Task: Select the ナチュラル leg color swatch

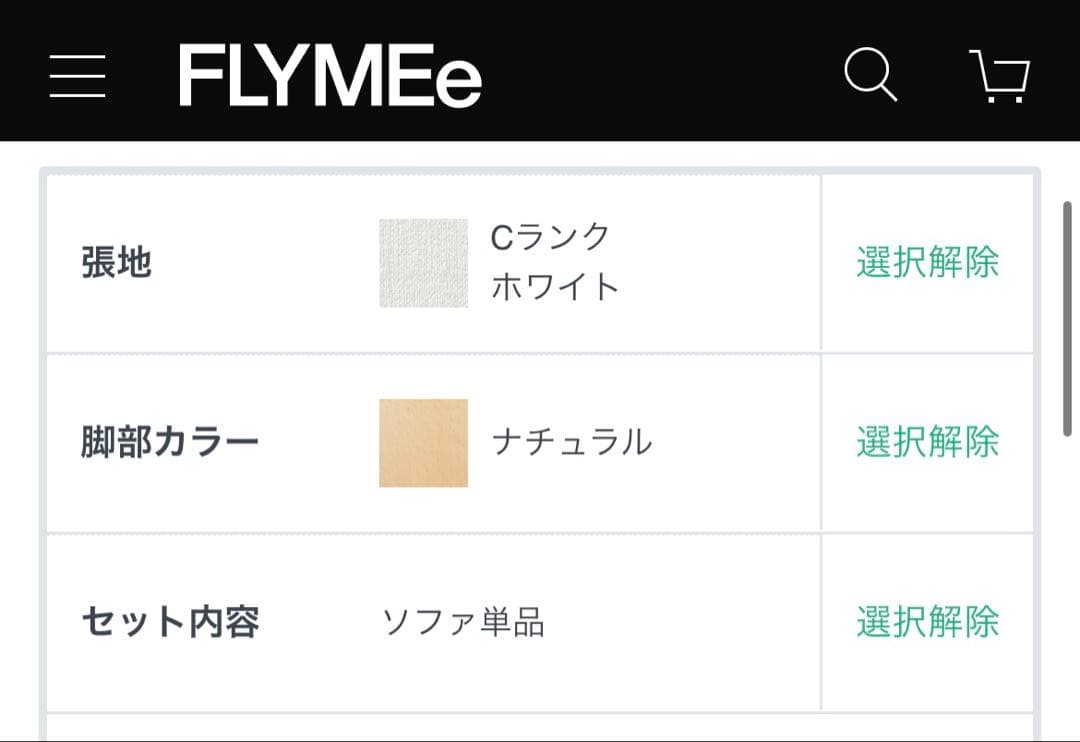Action: pyautogui.click(x=420, y=439)
